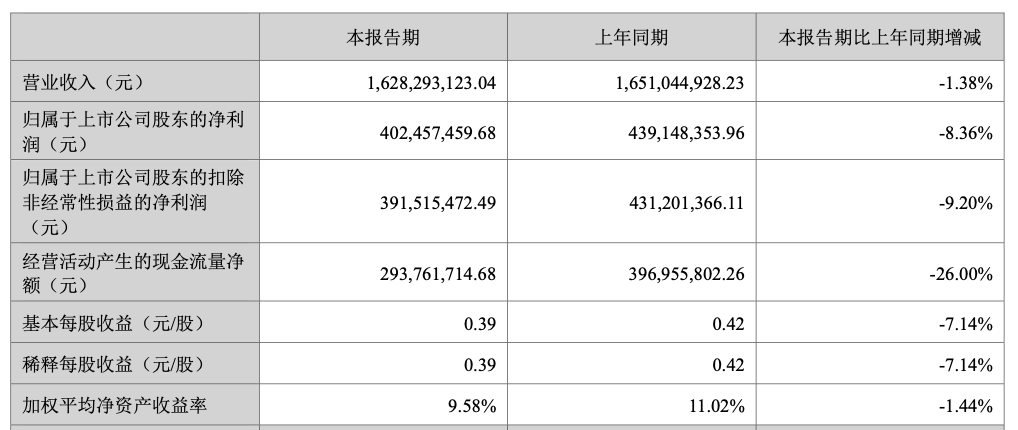Click 归属于上市公司股东的净利润 row label
This screenshot has height=430, width=1018.
point(133,132)
